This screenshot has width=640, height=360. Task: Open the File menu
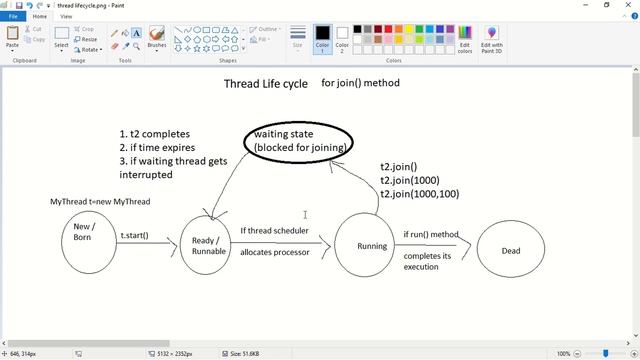[x=13, y=16]
